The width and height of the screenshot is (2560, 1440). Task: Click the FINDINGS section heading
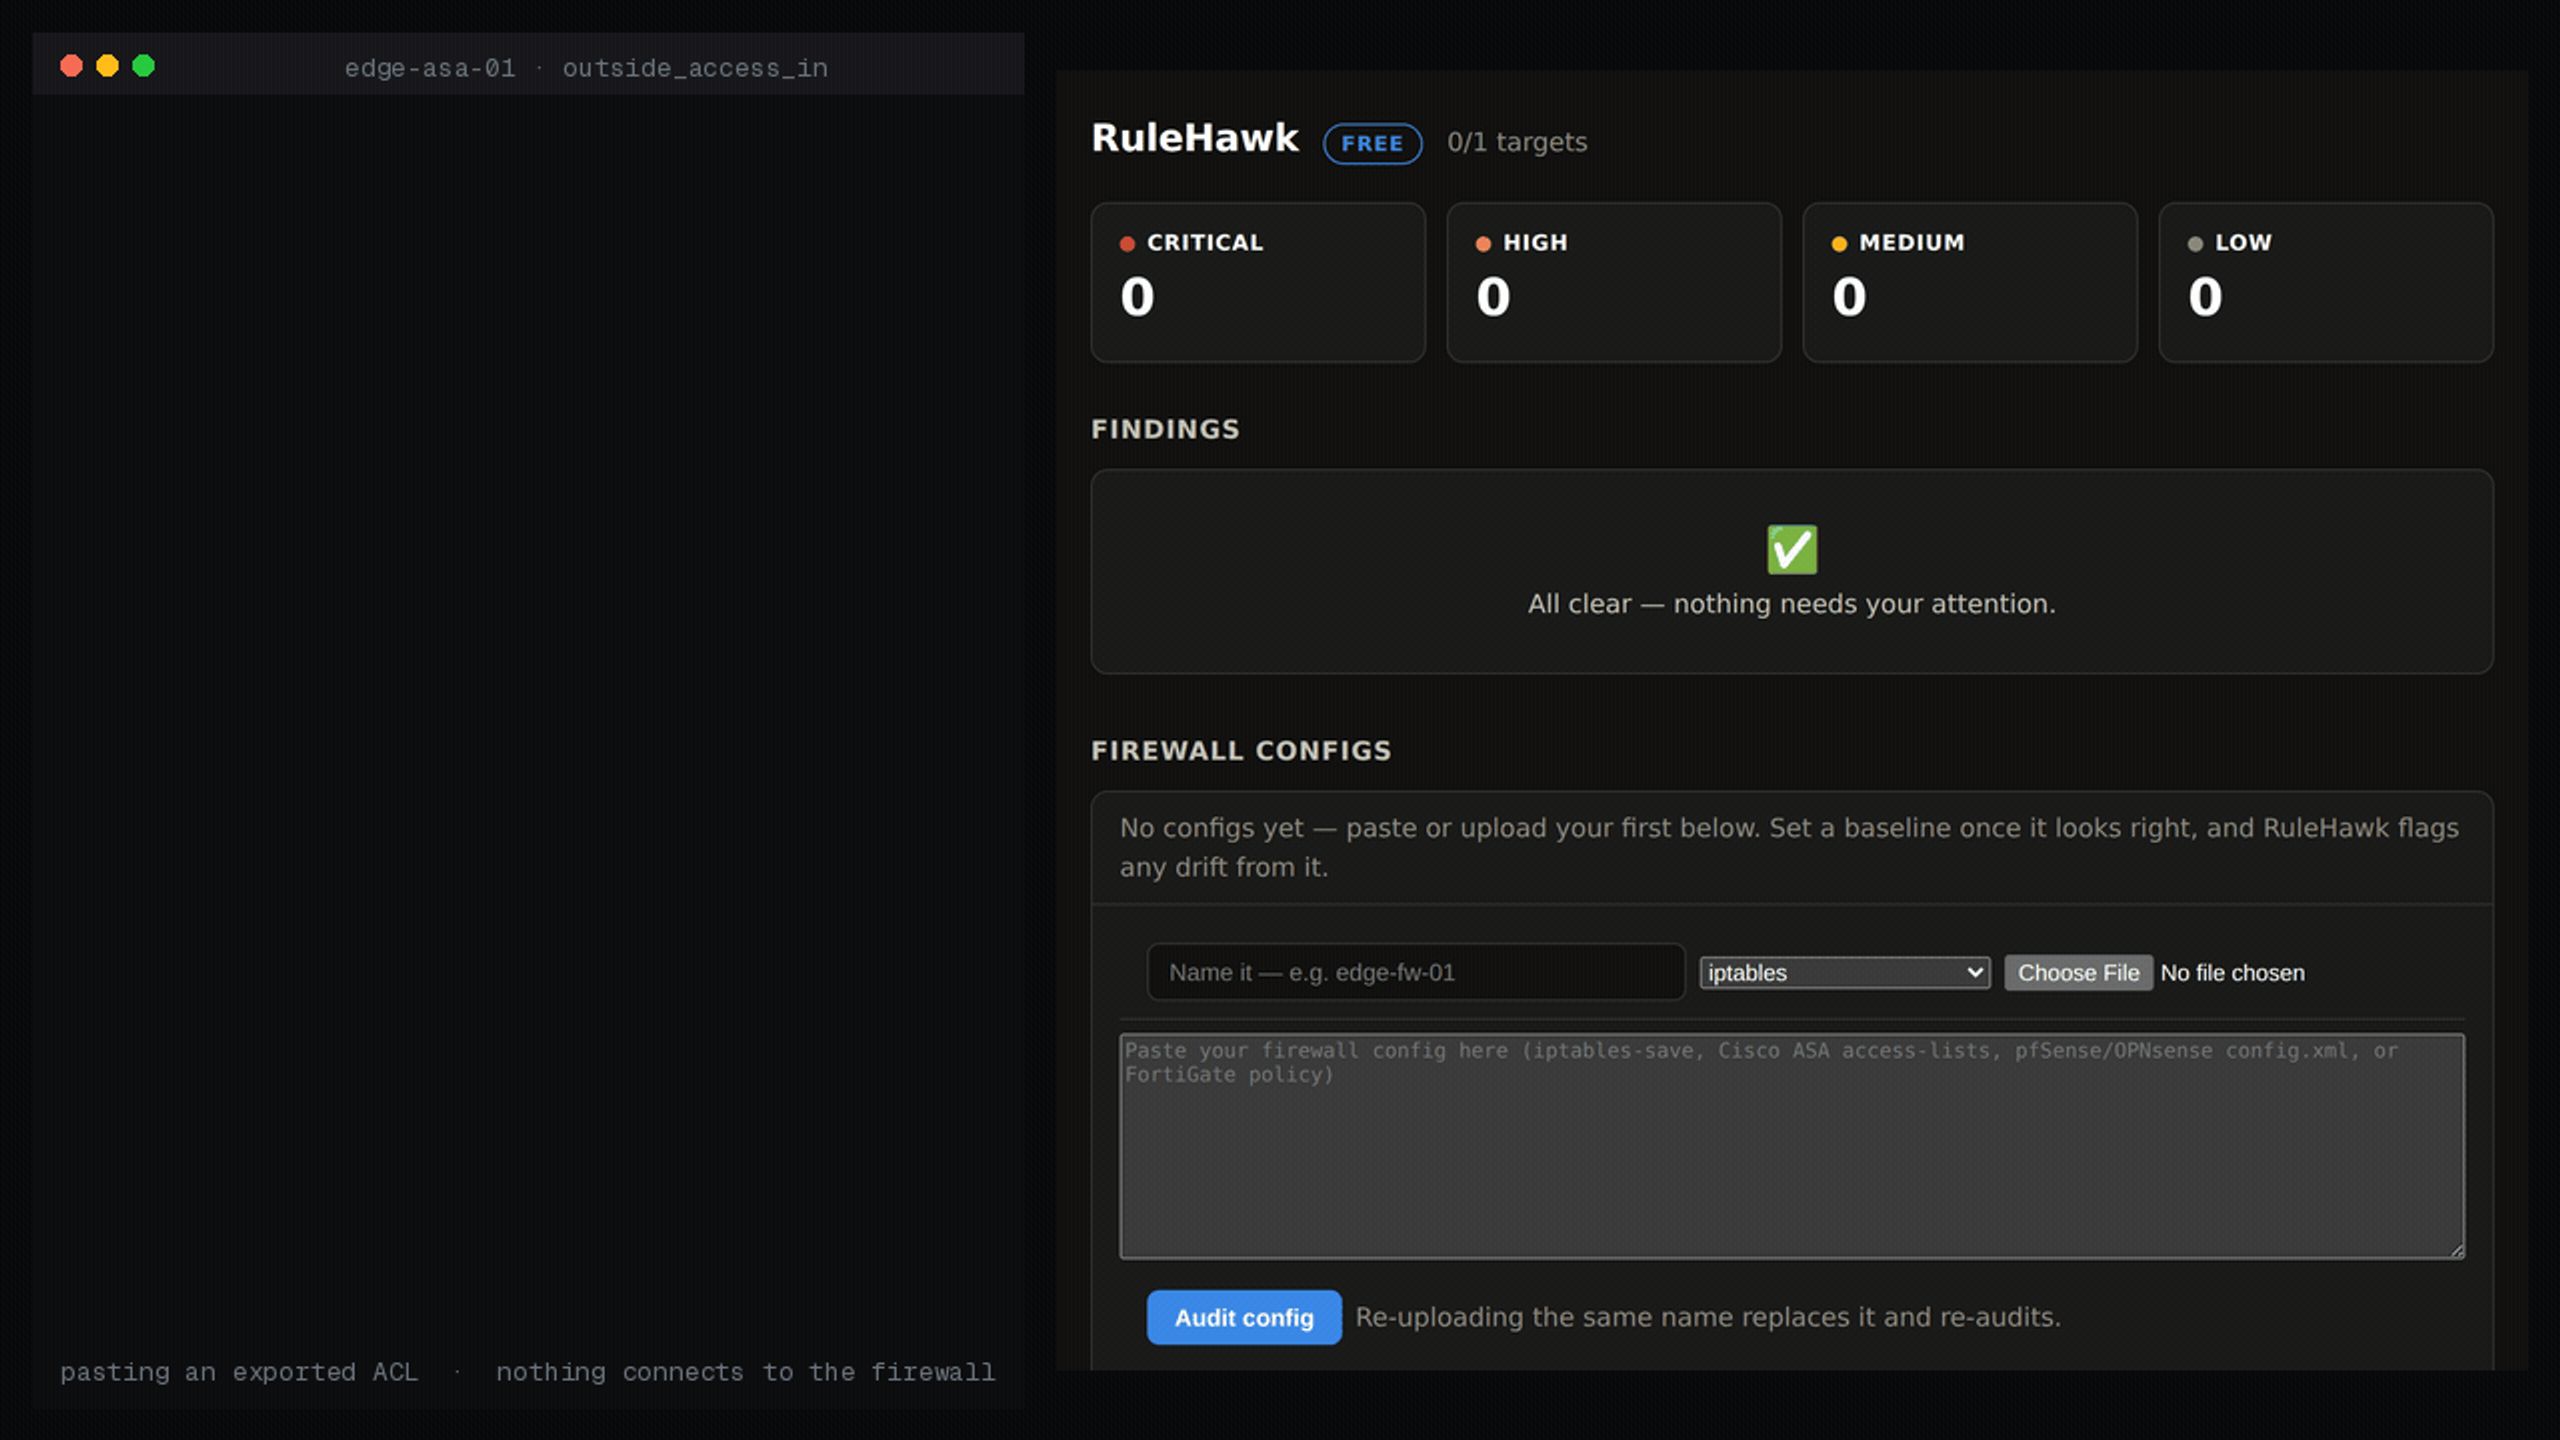(1165, 429)
